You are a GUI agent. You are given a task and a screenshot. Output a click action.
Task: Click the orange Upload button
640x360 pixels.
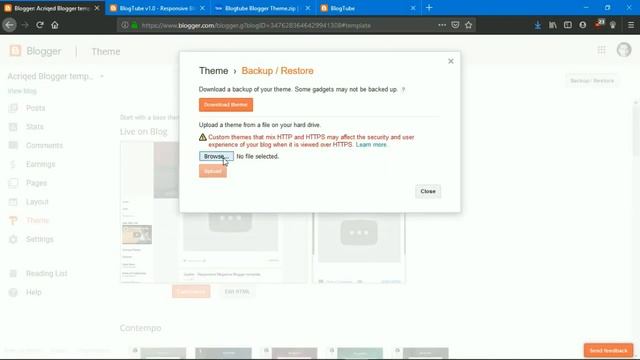click(x=213, y=171)
